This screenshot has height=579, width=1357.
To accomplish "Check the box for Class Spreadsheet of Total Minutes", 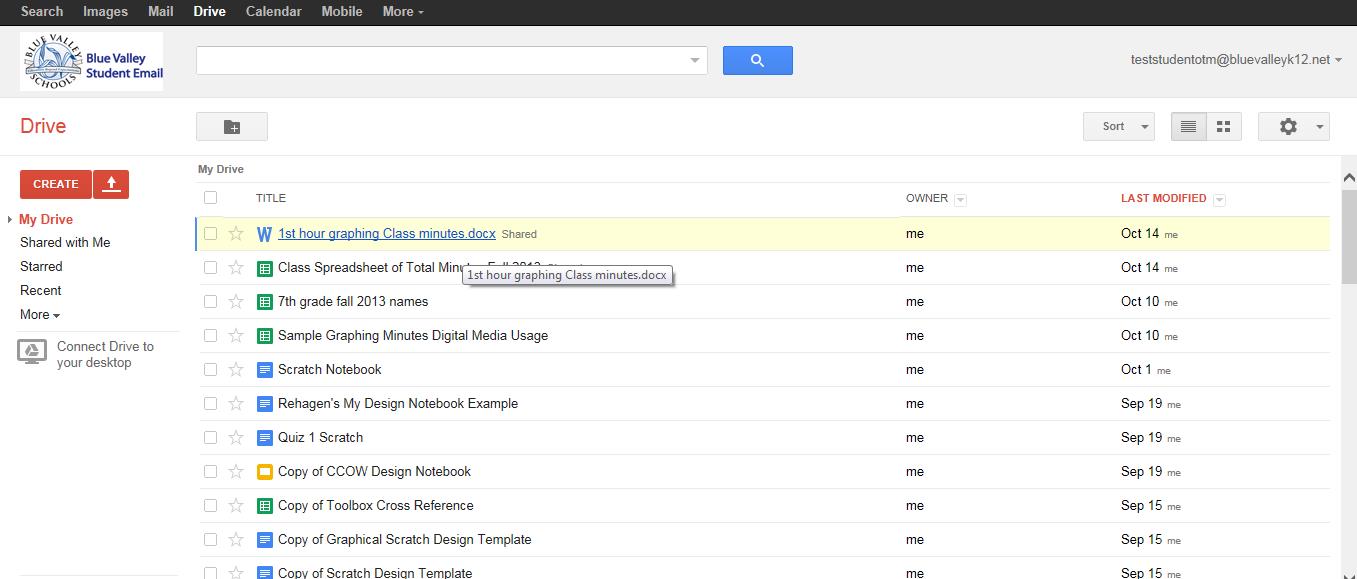I will pyautogui.click(x=210, y=268).
